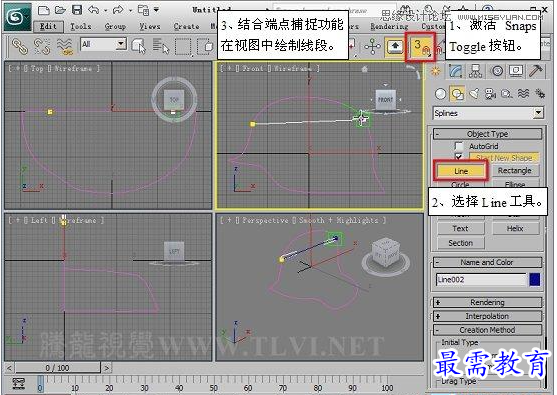Image resolution: width=557 pixels, height=395 pixels.
Task: Open the Edit menu
Action: 48,26
